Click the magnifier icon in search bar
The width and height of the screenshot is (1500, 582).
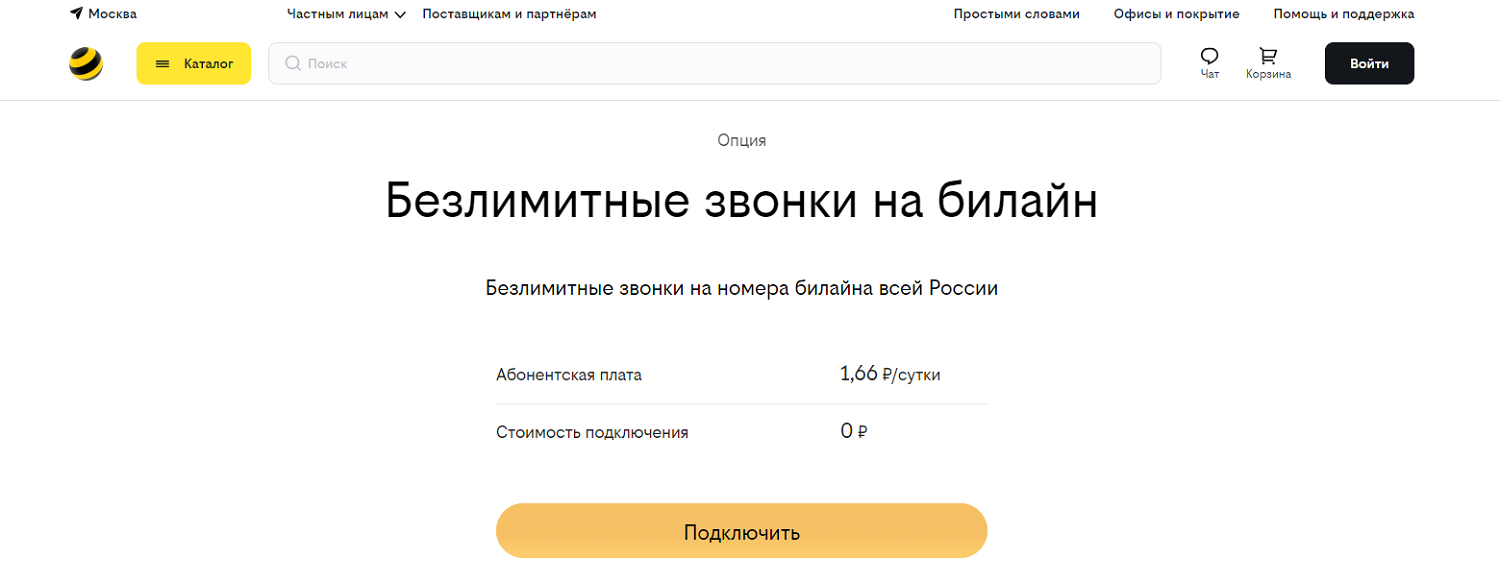tap(293, 63)
